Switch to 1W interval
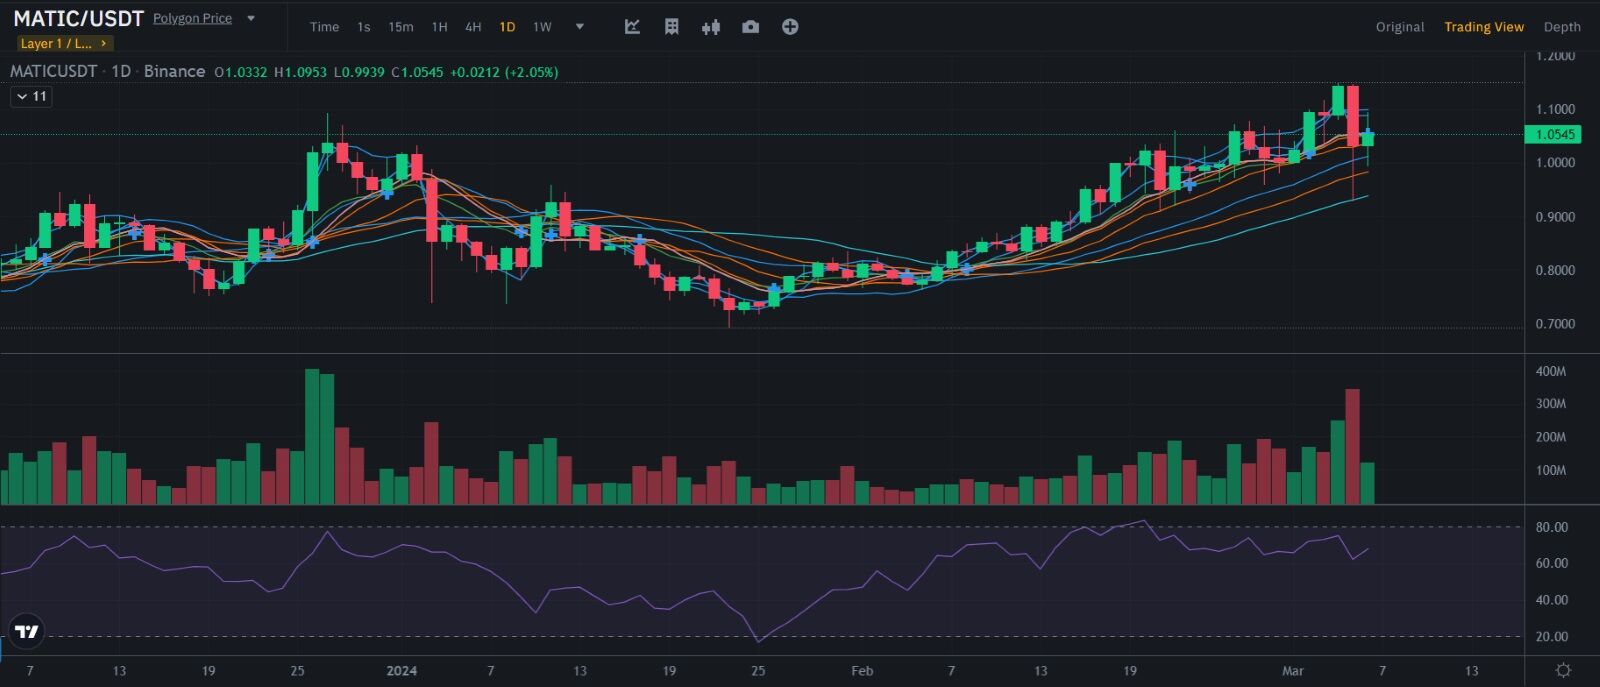This screenshot has width=1600, height=687. [542, 27]
